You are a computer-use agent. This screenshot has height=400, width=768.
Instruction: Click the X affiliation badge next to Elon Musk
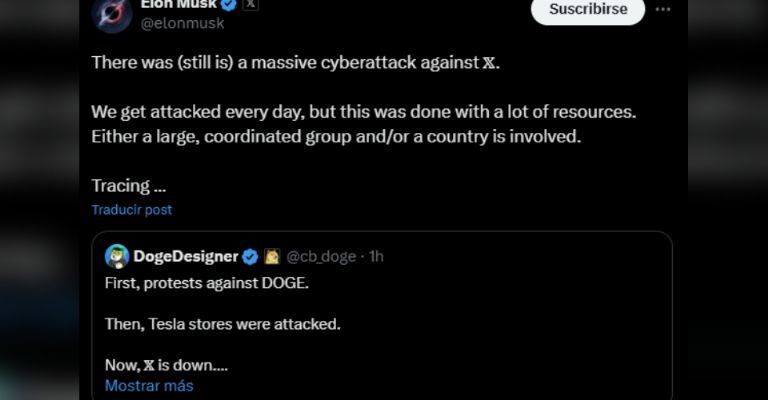[251, 5]
